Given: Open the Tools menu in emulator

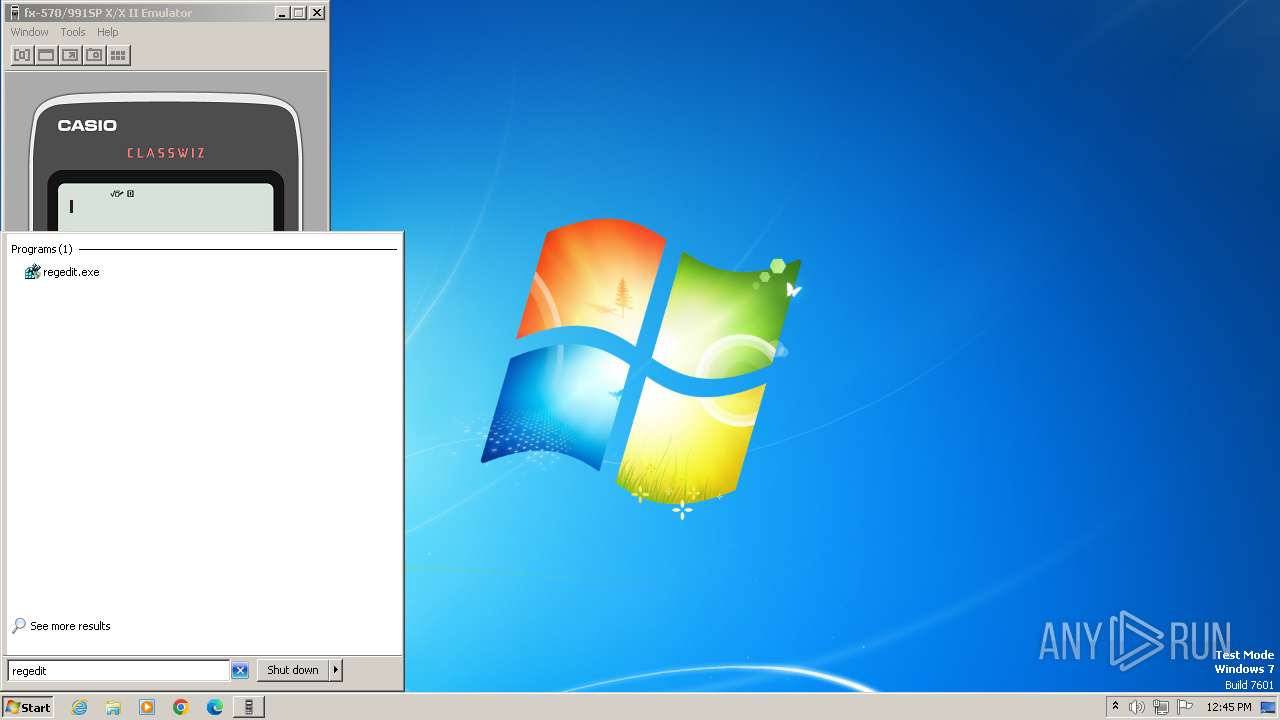Looking at the screenshot, I should coord(73,32).
